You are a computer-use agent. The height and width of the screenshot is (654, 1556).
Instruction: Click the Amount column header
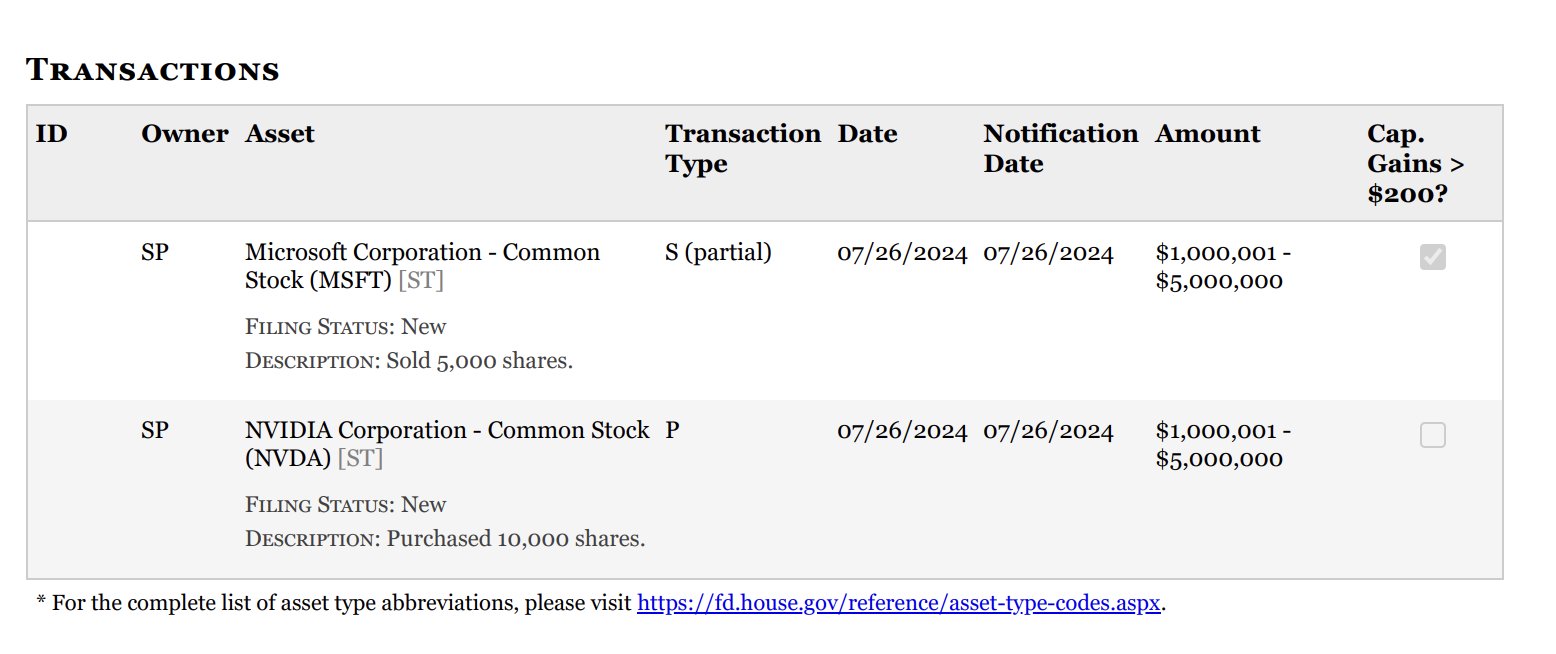(1207, 134)
